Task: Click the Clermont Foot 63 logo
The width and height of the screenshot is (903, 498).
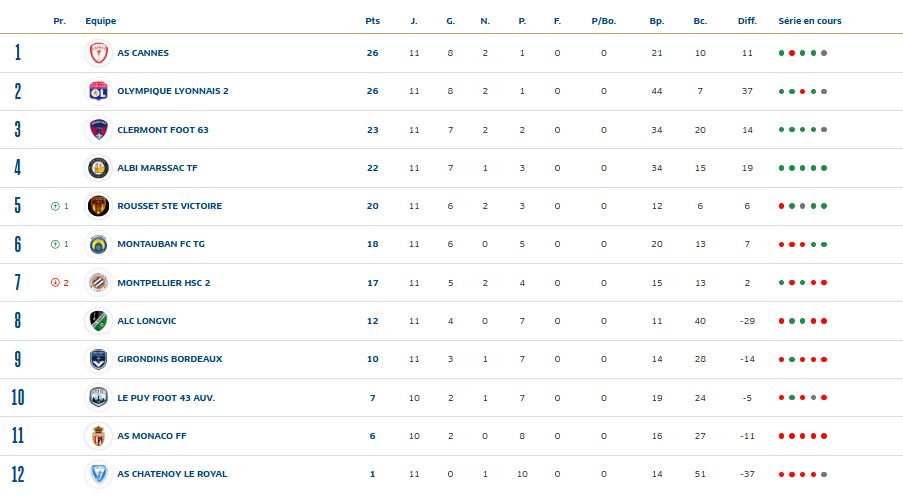Action: click(x=98, y=129)
